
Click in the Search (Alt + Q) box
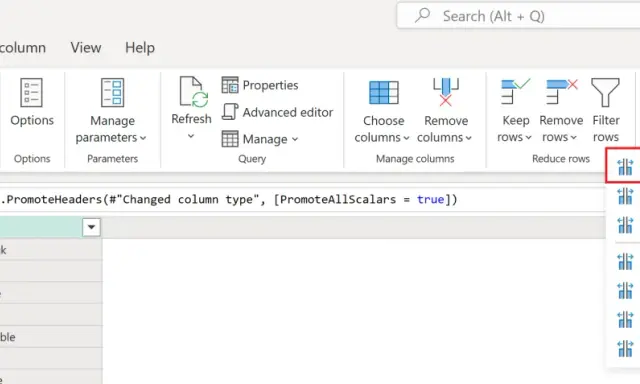518,16
